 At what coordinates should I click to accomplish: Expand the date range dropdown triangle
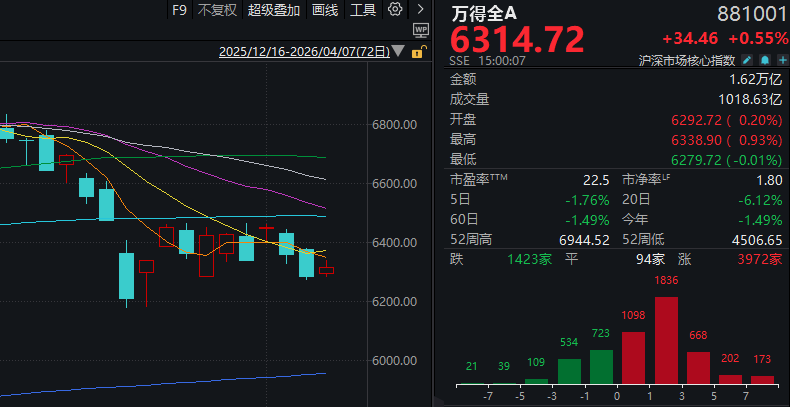(400, 51)
